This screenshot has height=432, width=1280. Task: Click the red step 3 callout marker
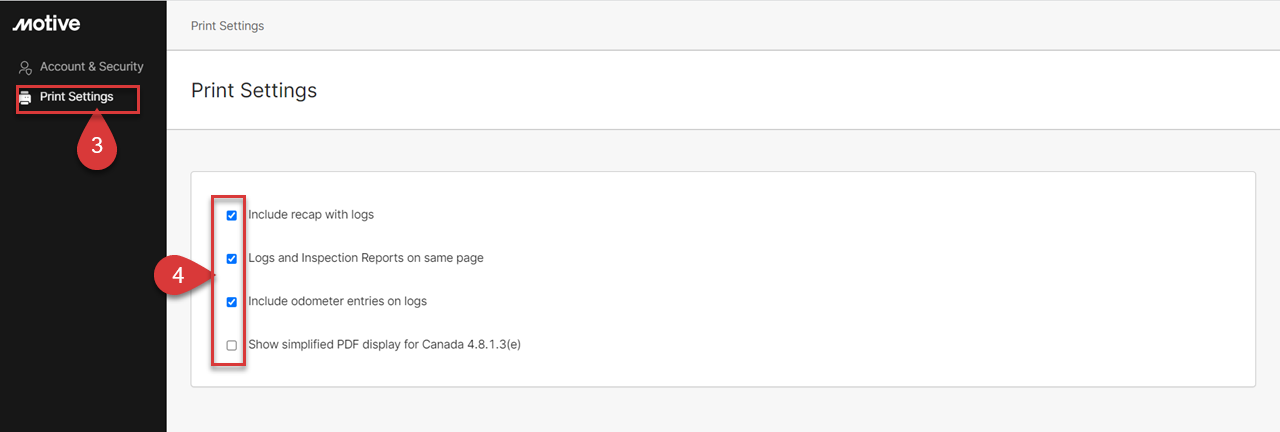[x=97, y=145]
